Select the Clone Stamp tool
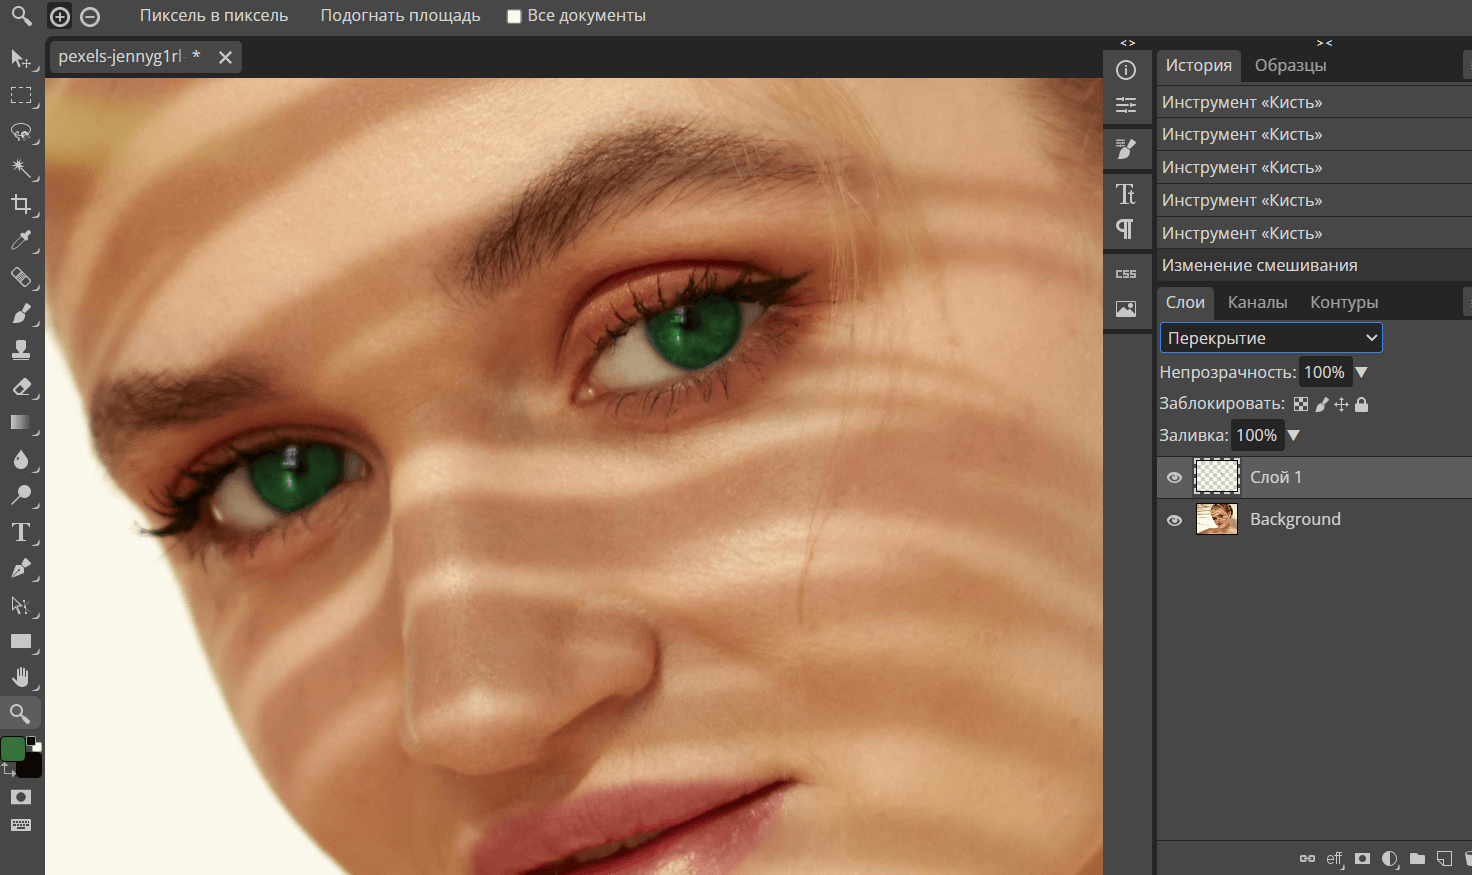The width and height of the screenshot is (1472, 875). 21,350
